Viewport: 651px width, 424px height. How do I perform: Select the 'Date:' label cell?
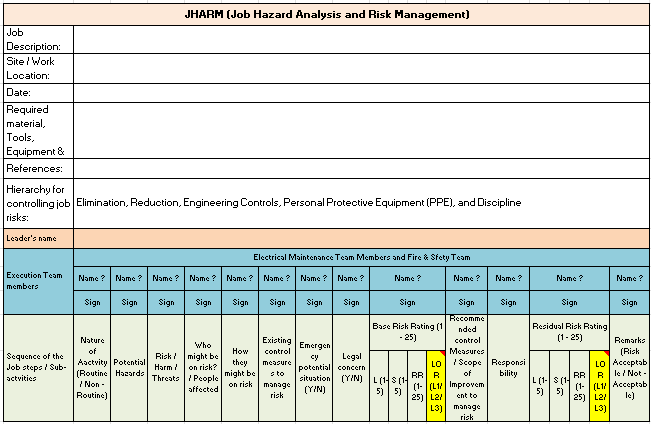tap(39, 93)
